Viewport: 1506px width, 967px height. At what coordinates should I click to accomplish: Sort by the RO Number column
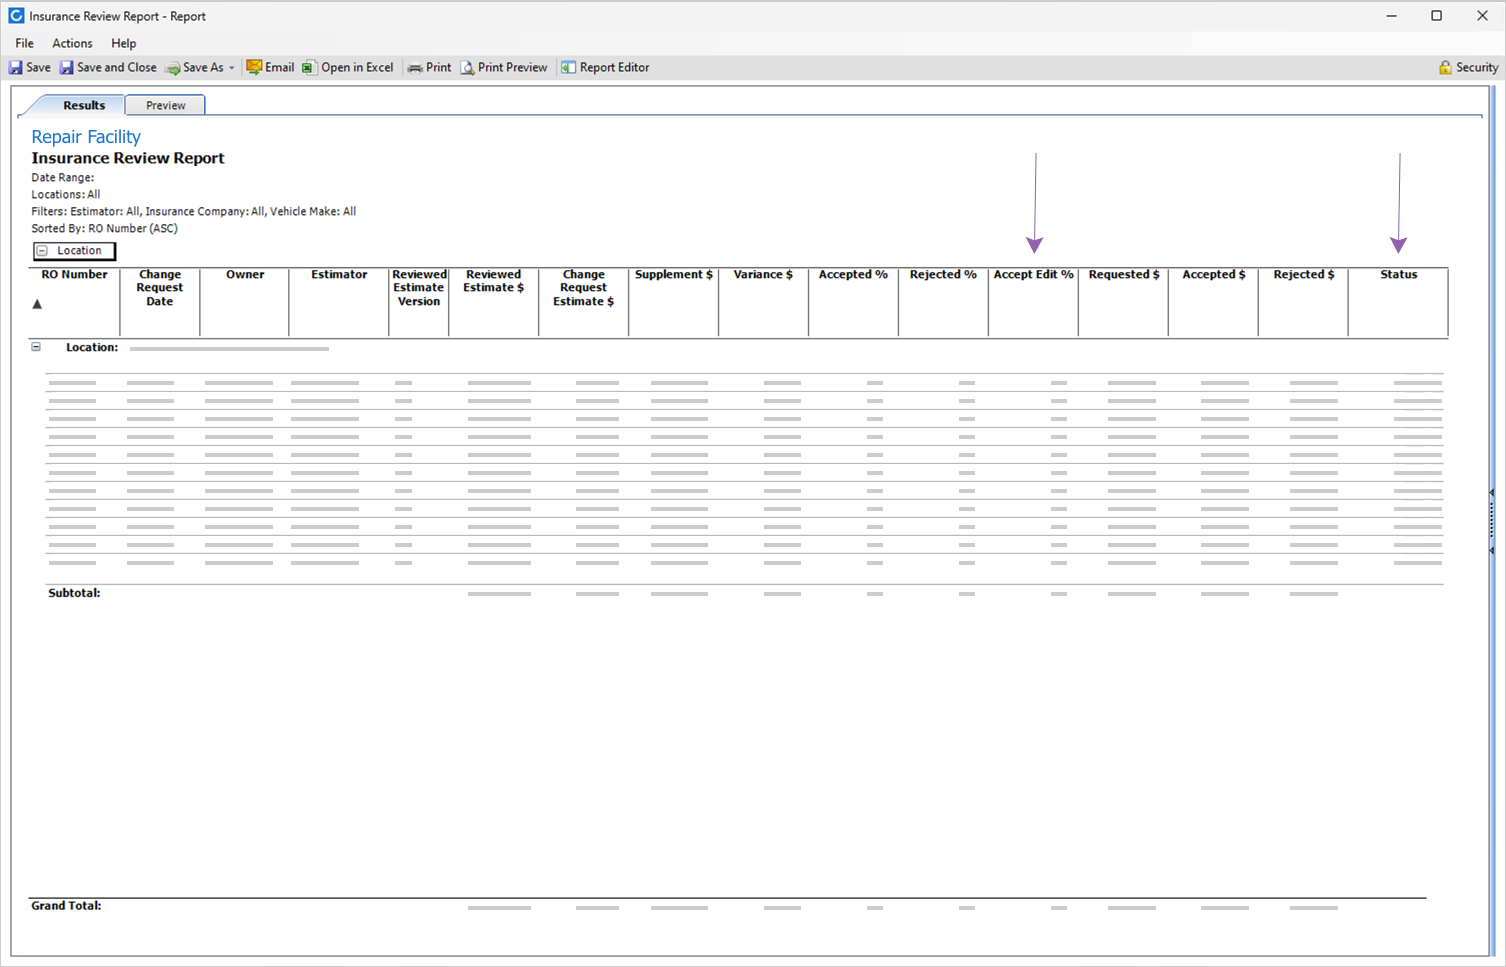74,274
